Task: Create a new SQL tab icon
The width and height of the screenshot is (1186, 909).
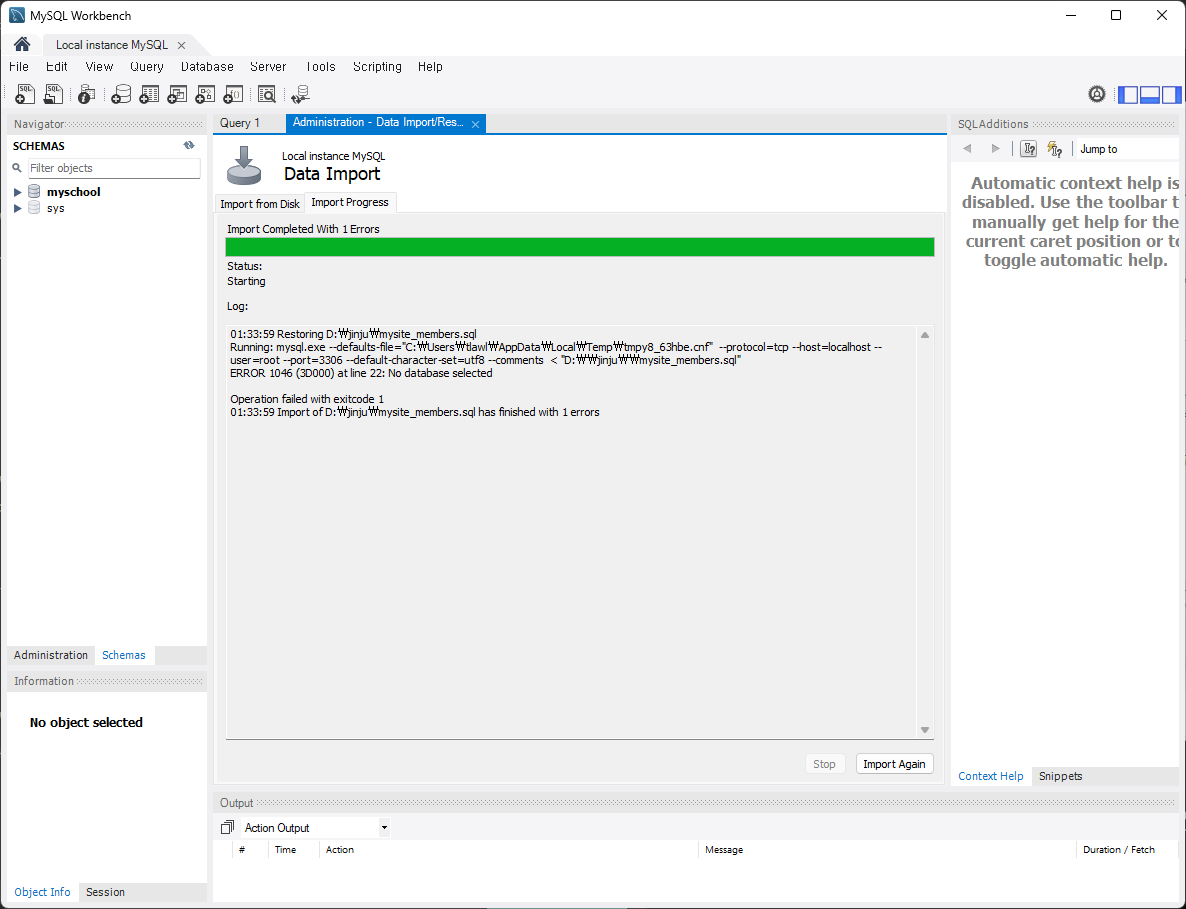Action: (x=25, y=94)
